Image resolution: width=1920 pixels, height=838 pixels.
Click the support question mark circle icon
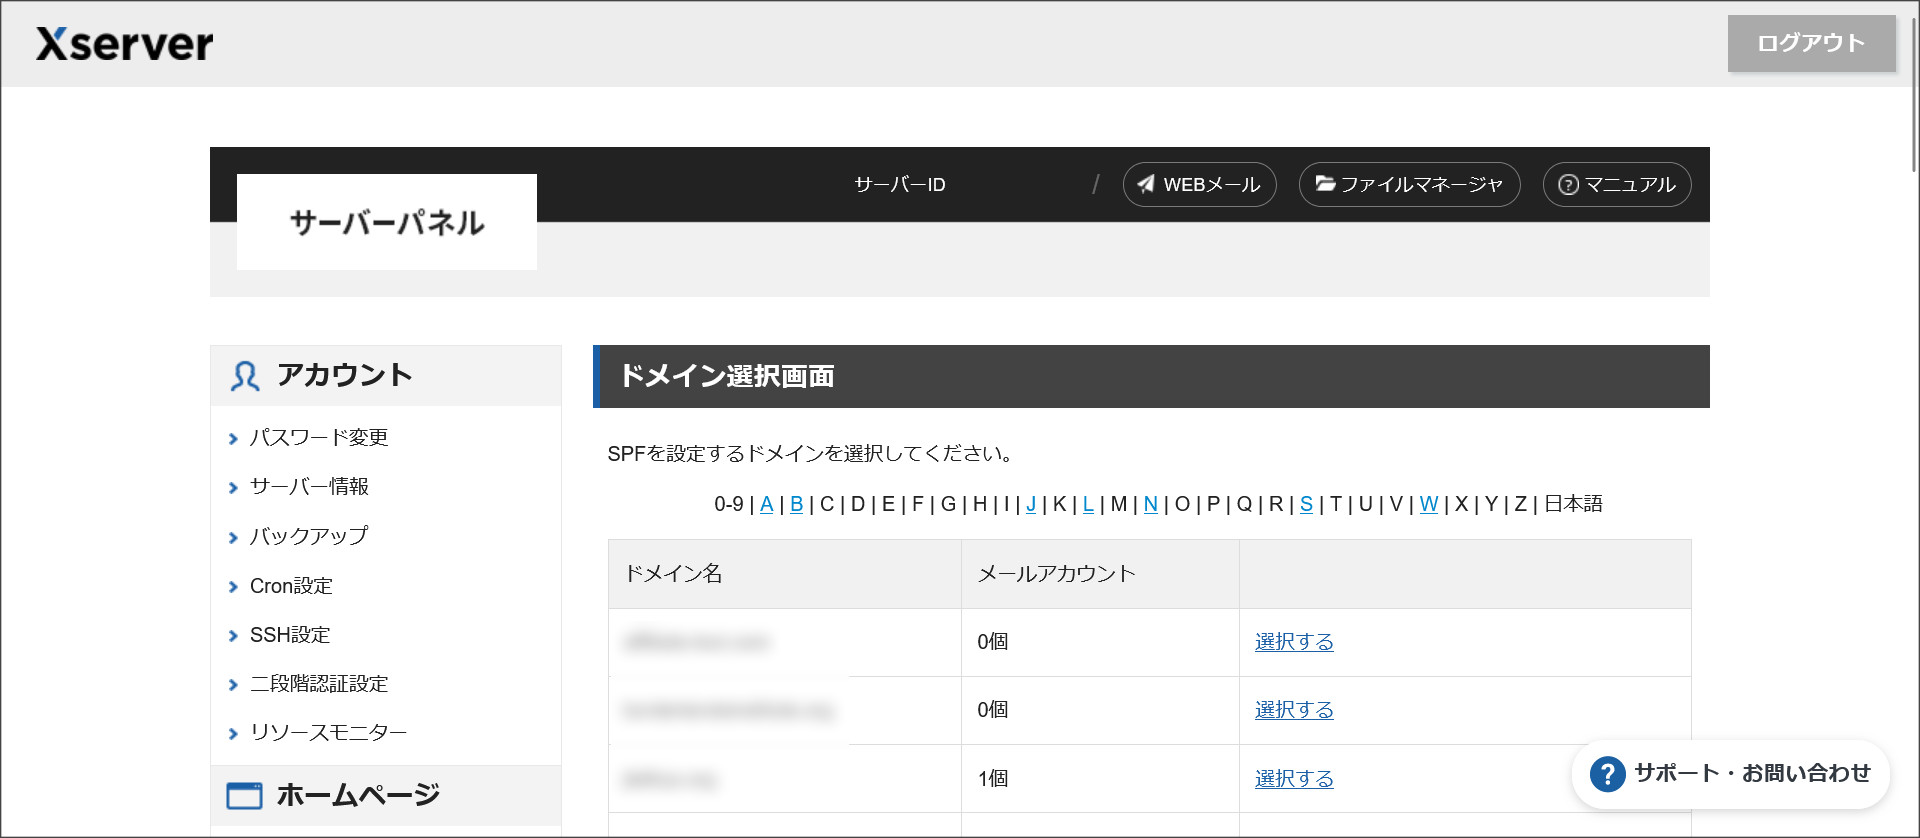pyautogui.click(x=1607, y=774)
